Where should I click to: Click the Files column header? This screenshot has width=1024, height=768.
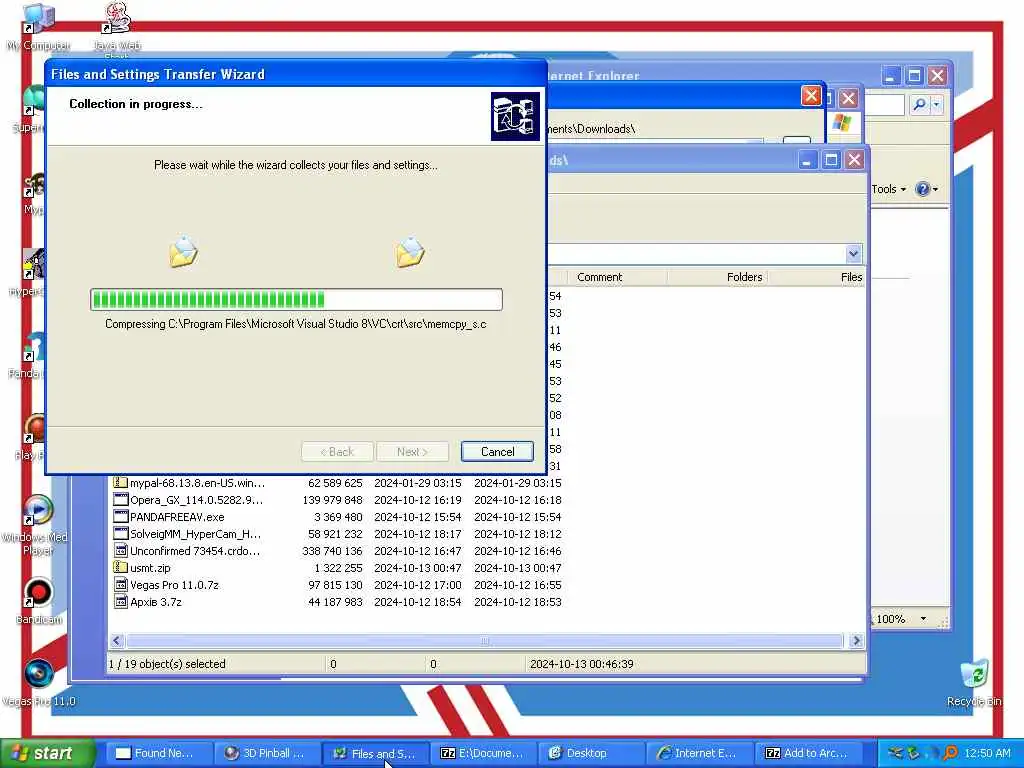[816, 277]
